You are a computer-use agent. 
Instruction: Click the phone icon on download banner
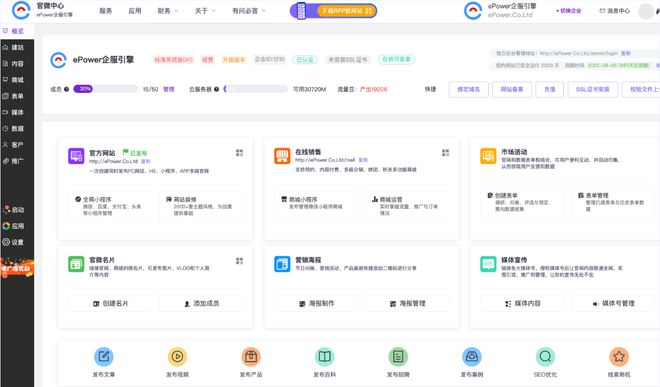coord(301,11)
